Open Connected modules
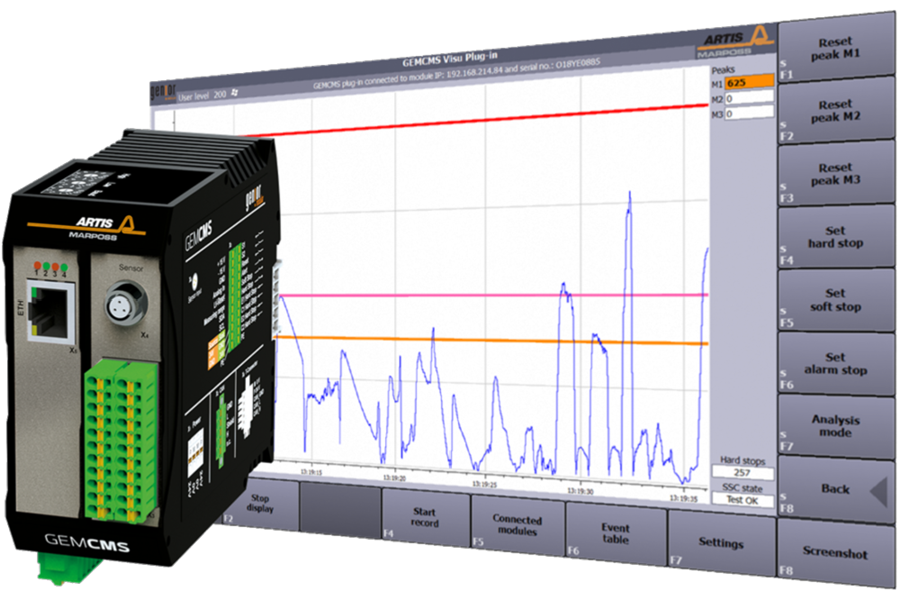Image resolution: width=900 pixels, height=601 pixels. coord(517,525)
